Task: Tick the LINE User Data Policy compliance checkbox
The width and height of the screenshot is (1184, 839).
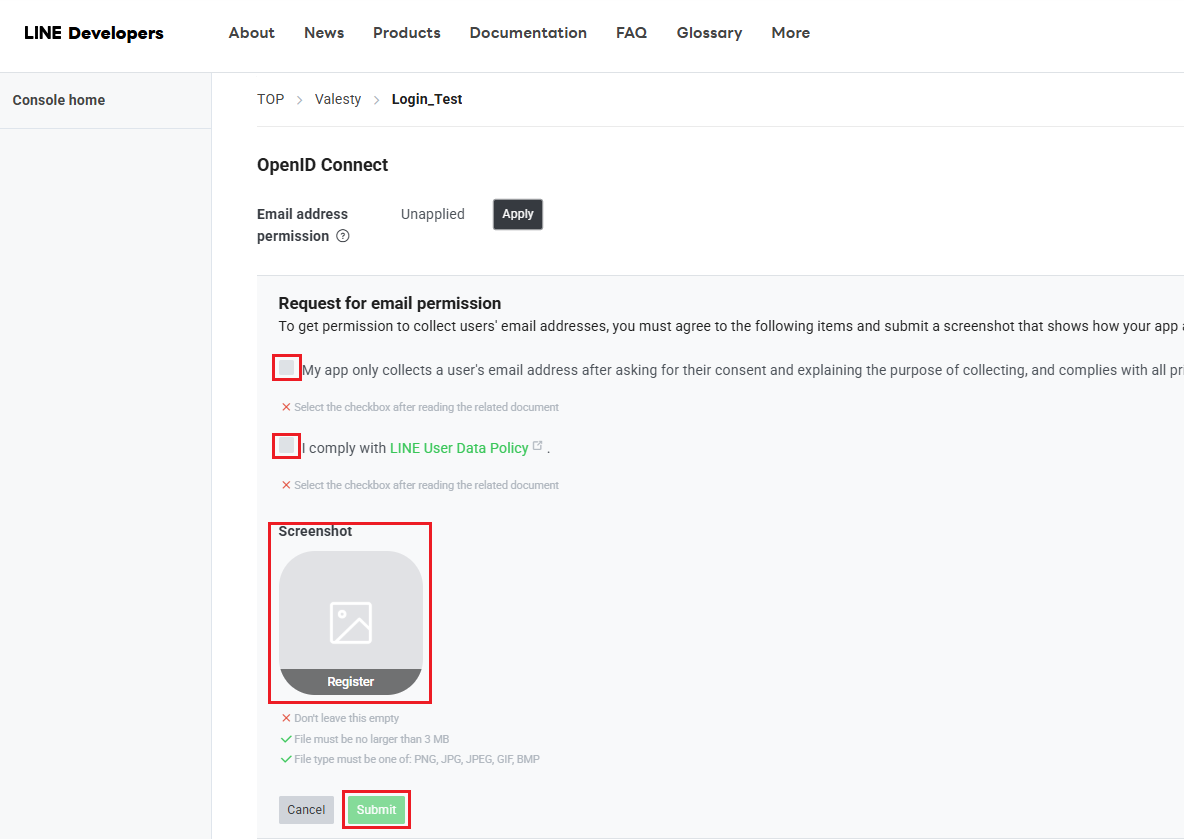Action: click(x=287, y=446)
